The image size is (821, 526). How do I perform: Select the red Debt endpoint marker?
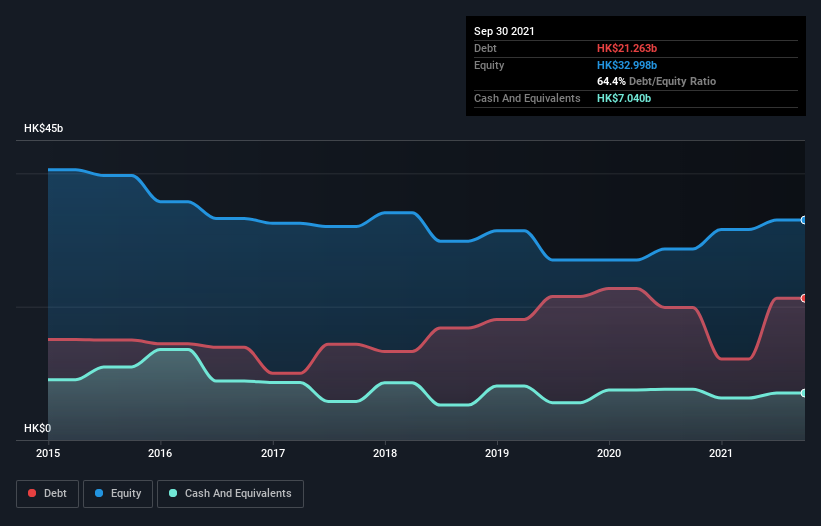click(804, 298)
